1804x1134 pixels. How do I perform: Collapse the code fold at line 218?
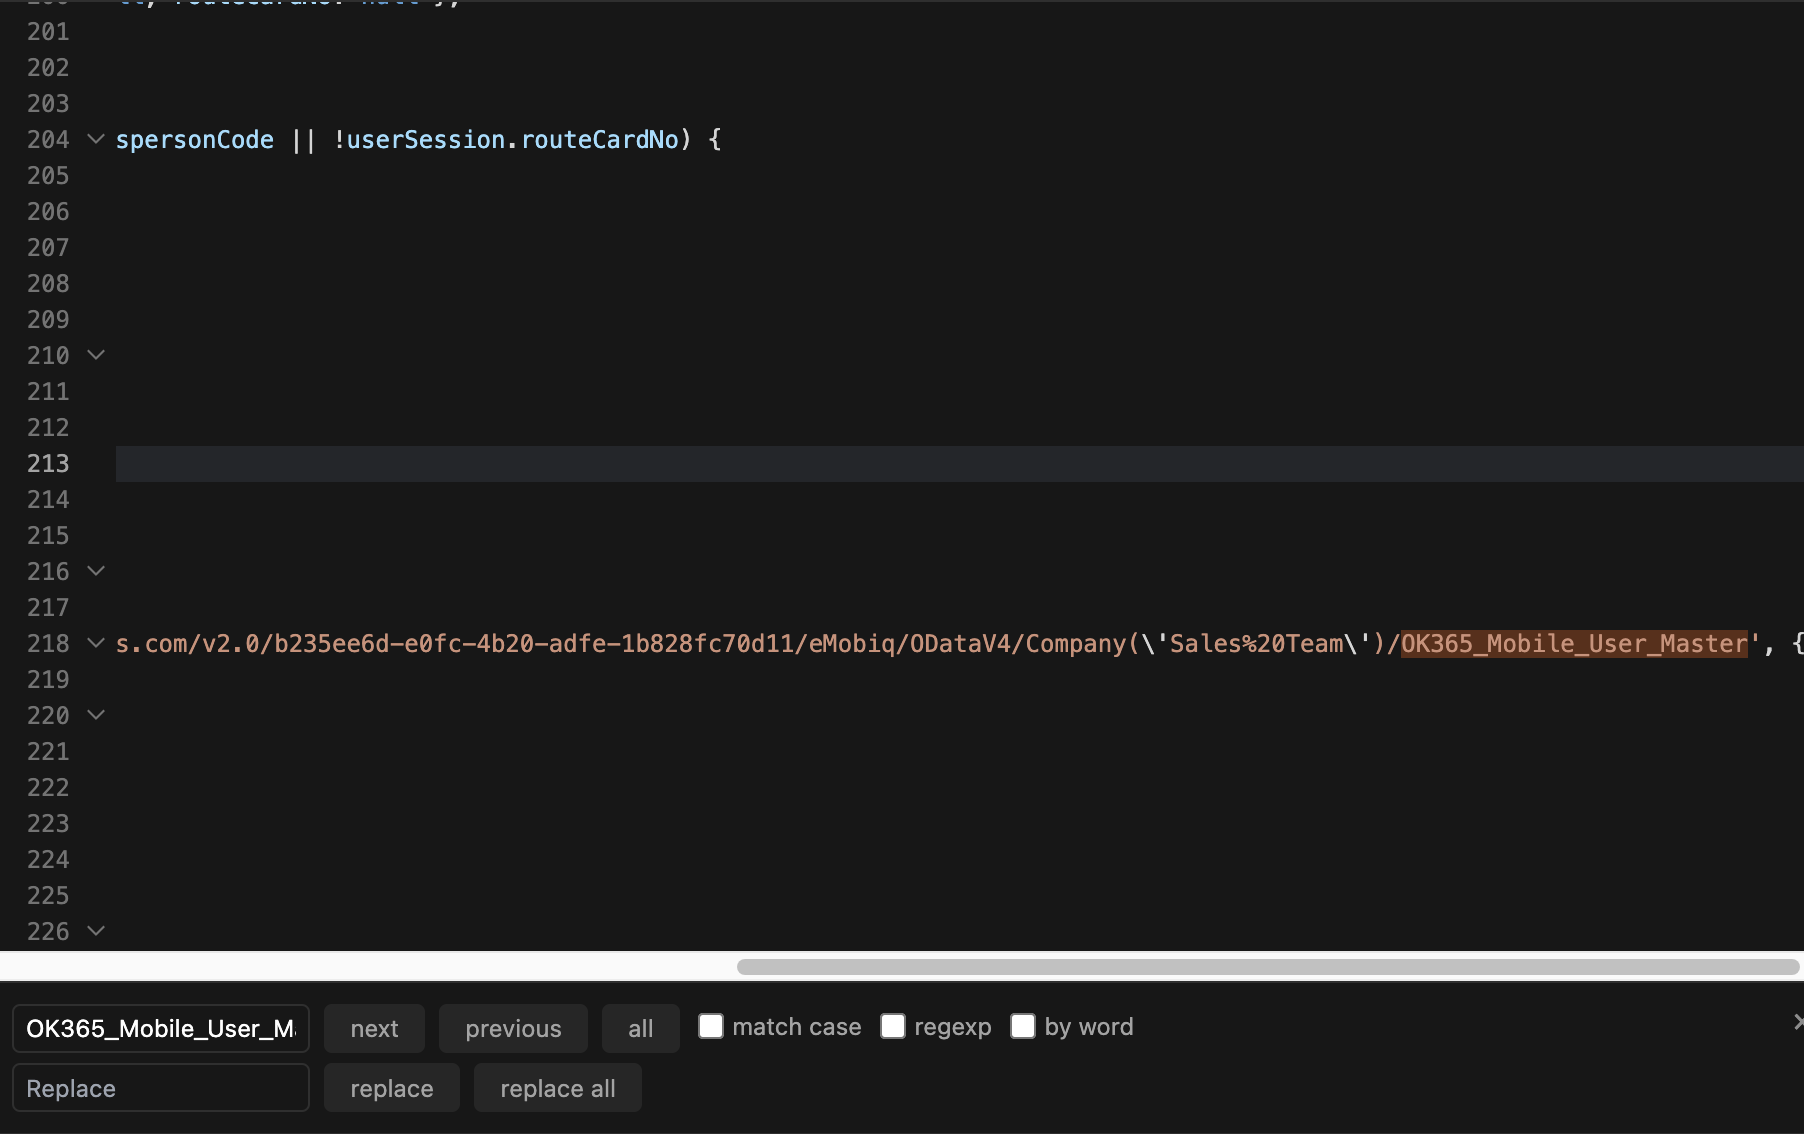[x=96, y=643]
